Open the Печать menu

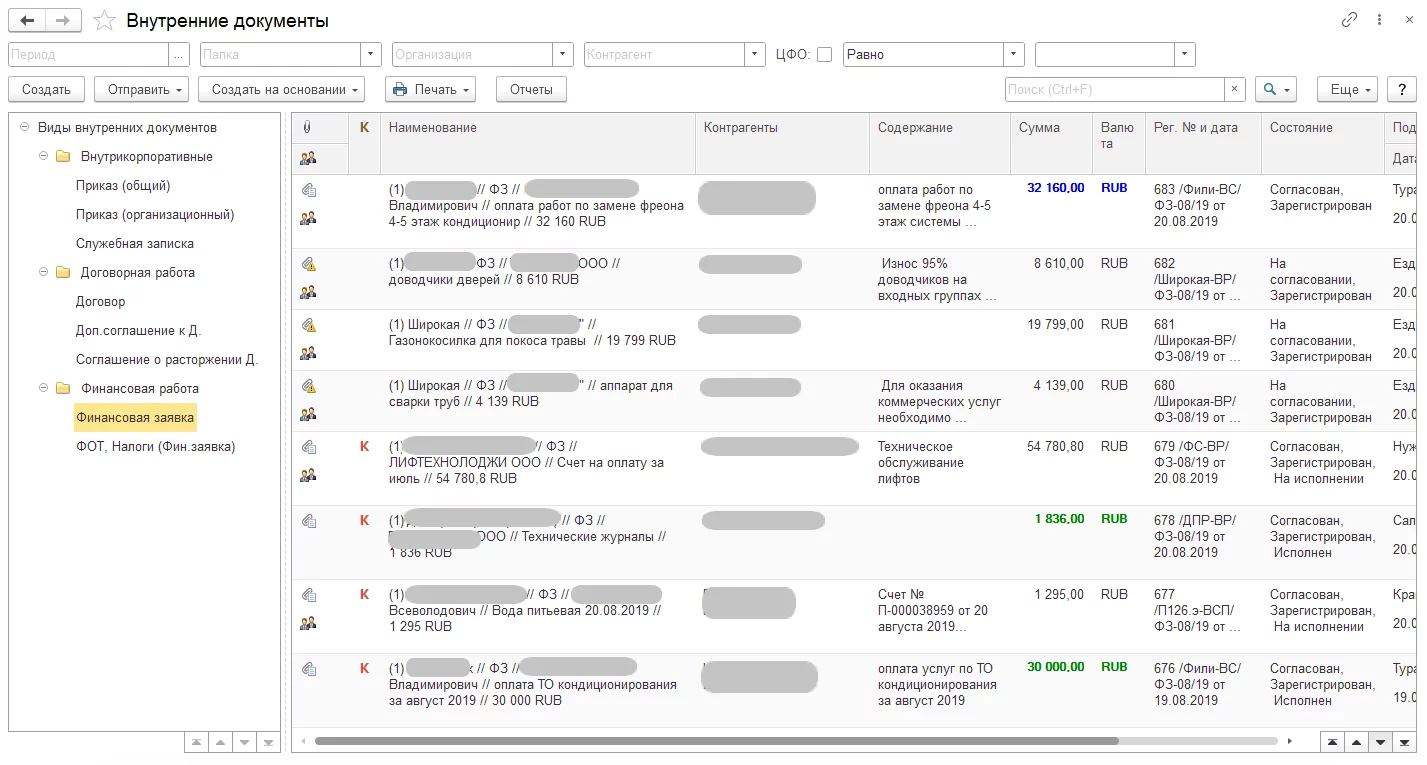(x=430, y=89)
